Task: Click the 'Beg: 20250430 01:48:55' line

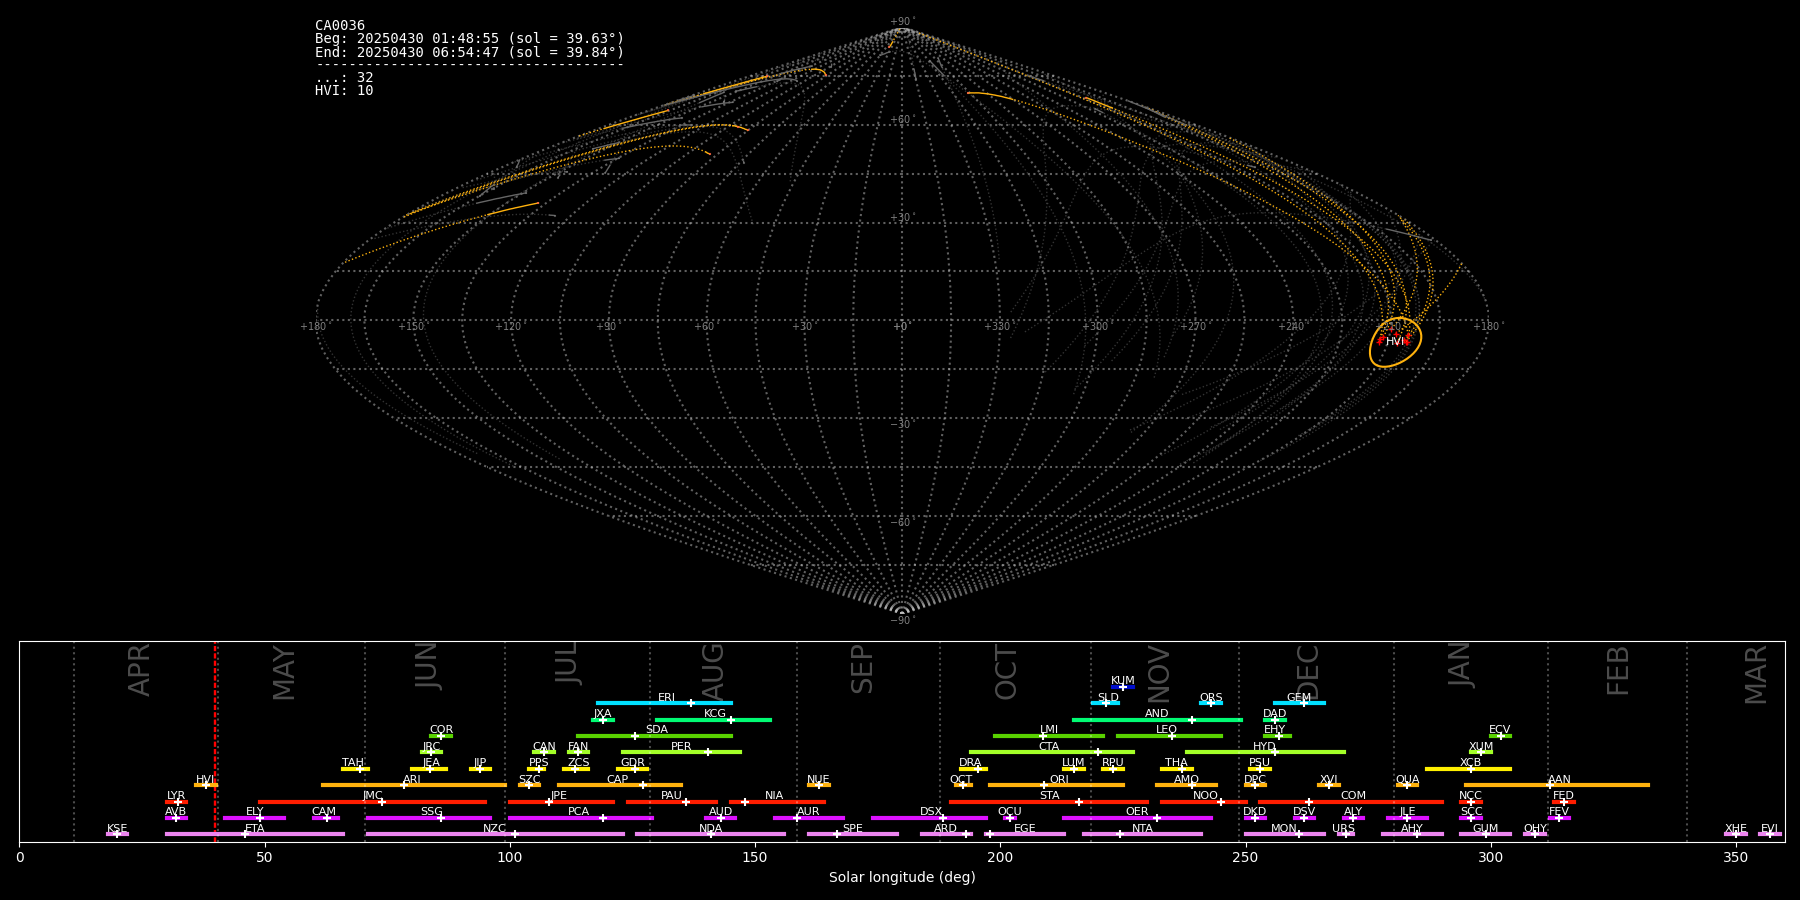Action: click(469, 39)
